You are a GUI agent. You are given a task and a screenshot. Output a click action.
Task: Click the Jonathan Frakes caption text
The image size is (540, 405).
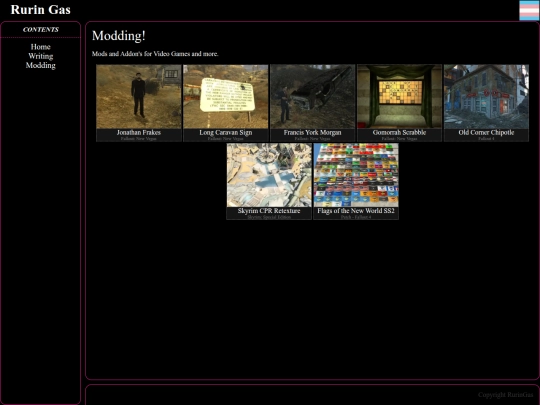click(139, 132)
